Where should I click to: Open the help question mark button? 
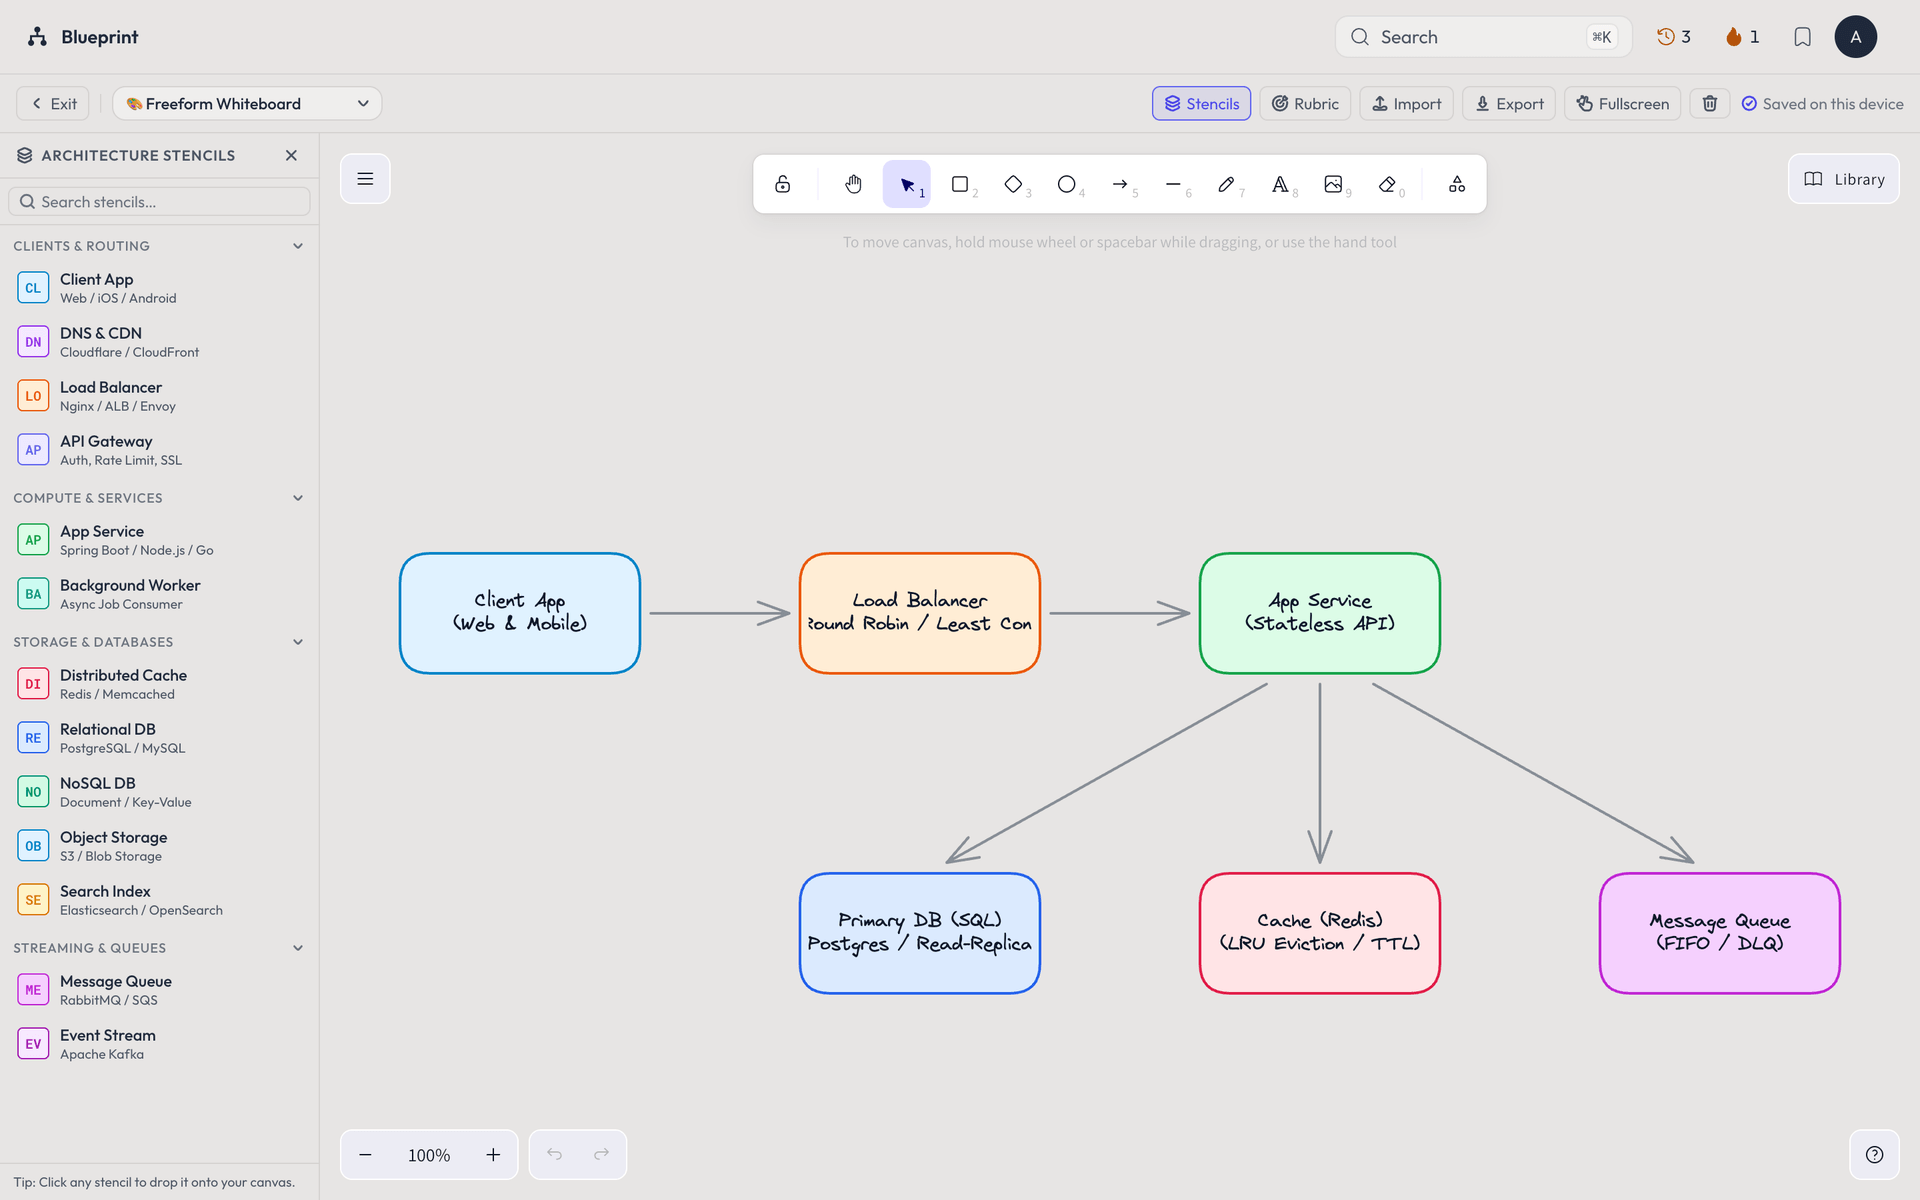point(1874,1155)
